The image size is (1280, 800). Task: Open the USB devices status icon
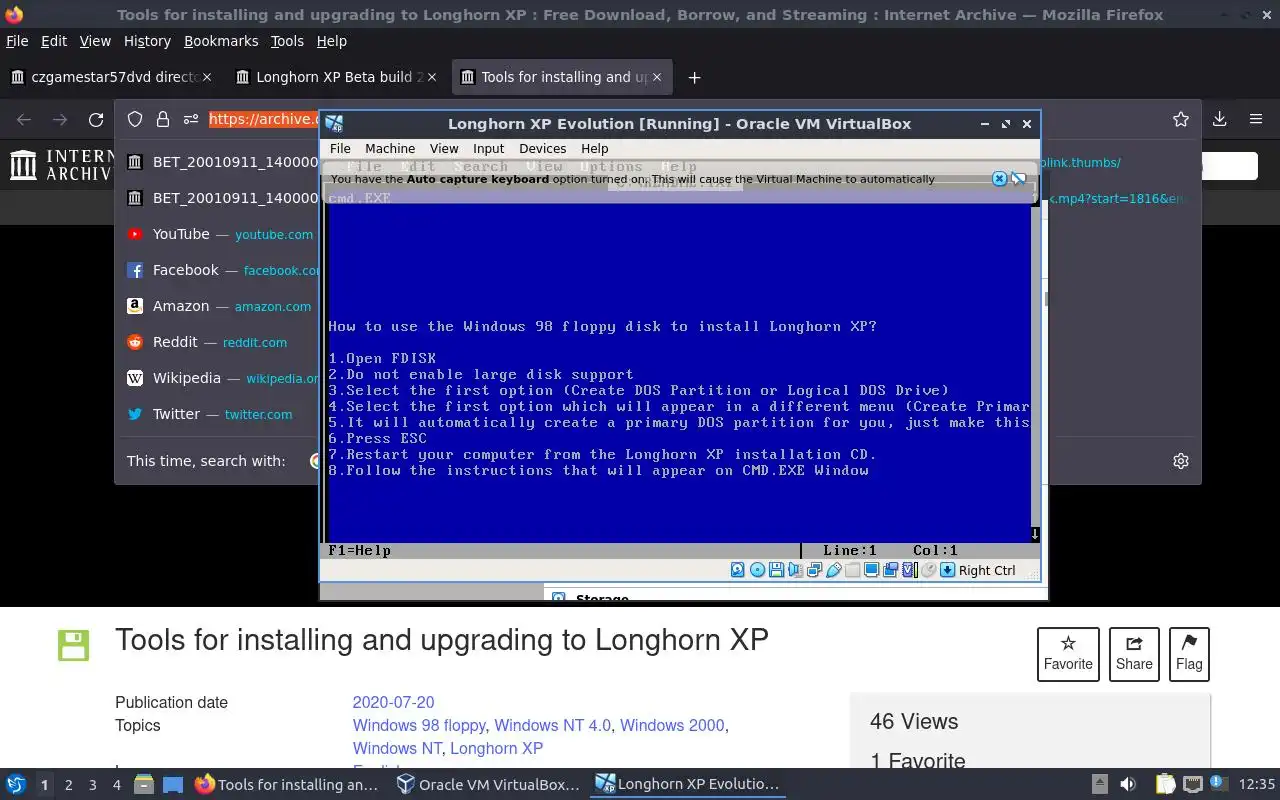tap(833, 570)
